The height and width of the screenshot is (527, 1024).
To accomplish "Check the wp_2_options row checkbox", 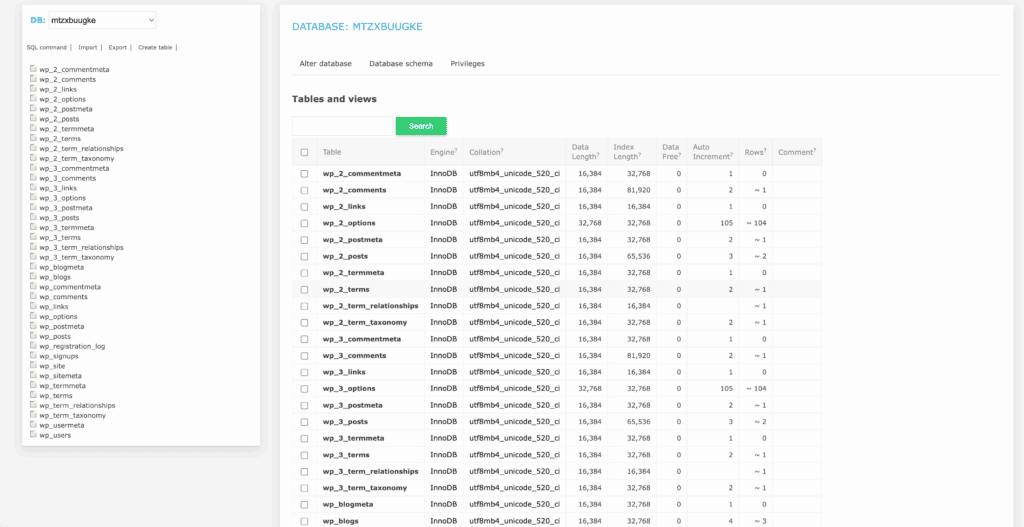I will (304, 223).
